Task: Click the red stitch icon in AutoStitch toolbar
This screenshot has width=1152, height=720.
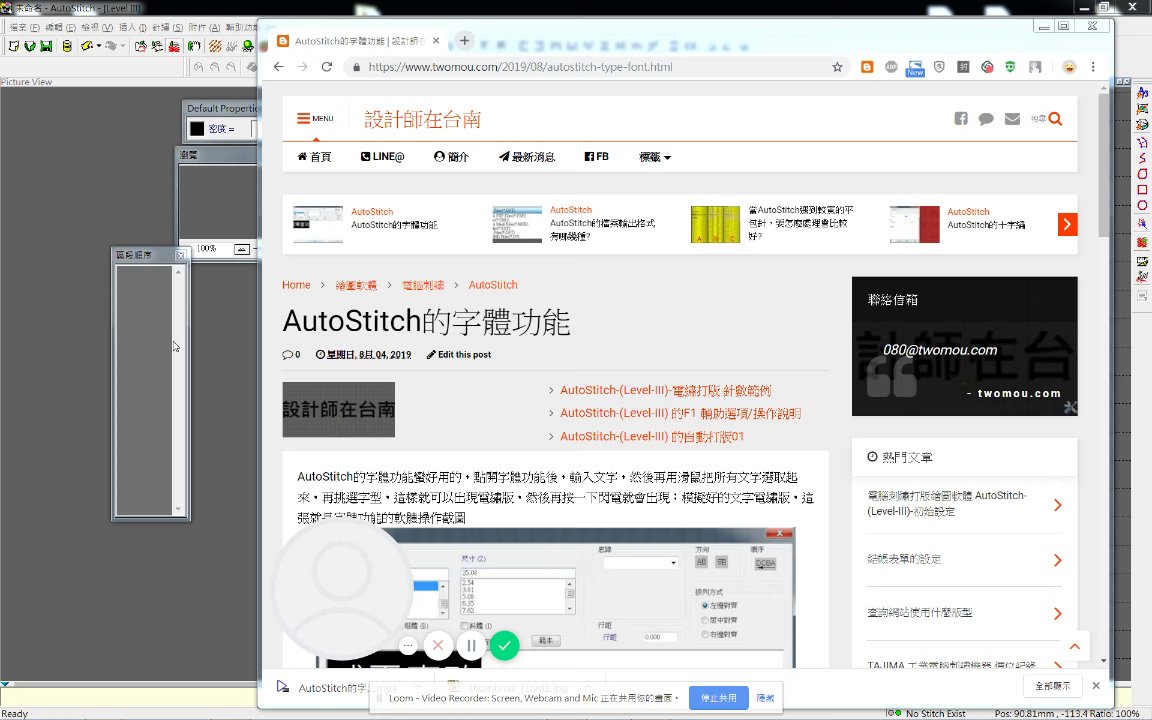Action: [x=174, y=46]
